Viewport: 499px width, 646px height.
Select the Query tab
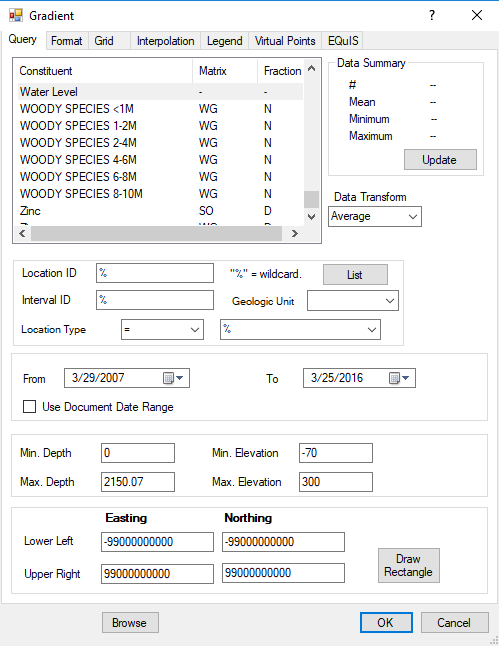pos(23,40)
